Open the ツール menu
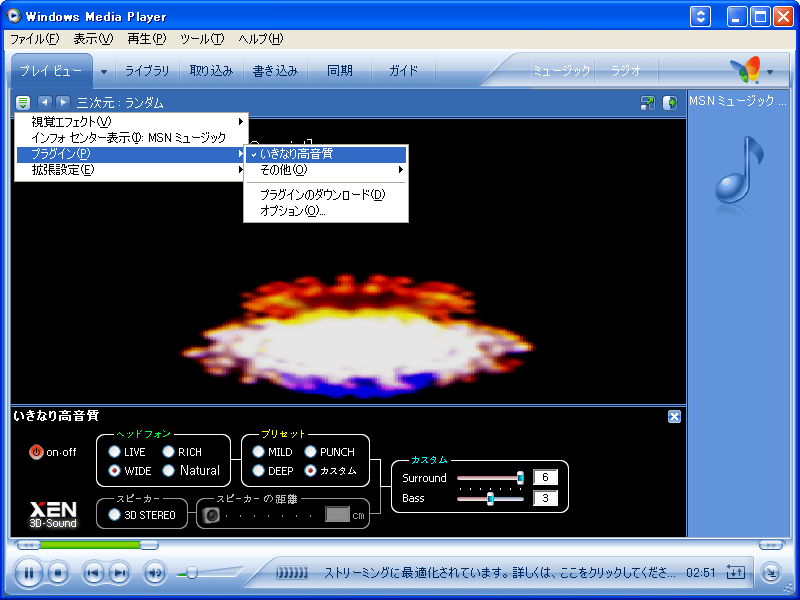Image resolution: width=800 pixels, height=600 pixels. click(202, 39)
